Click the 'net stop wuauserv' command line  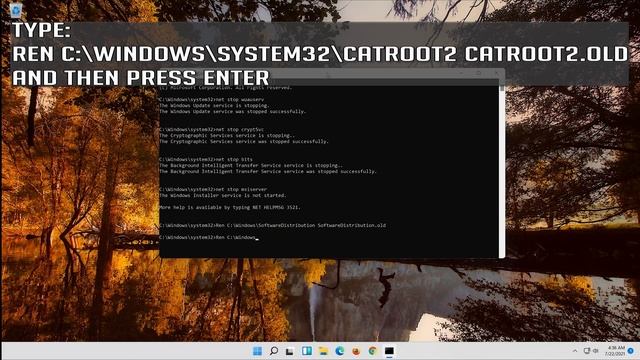click(x=212, y=99)
